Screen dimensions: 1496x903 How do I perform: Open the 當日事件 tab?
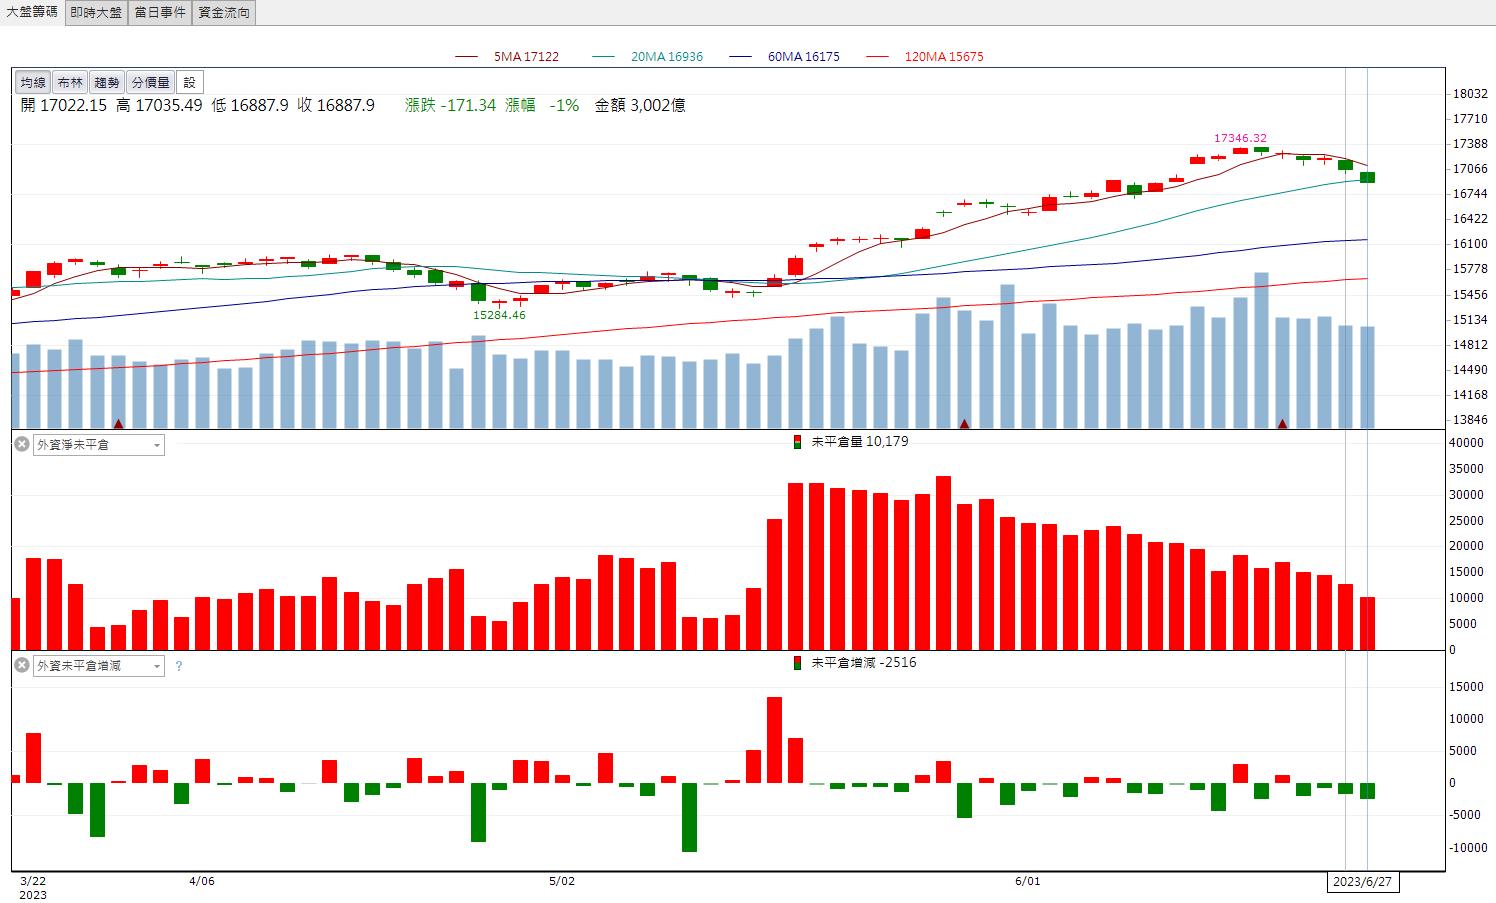pos(160,12)
